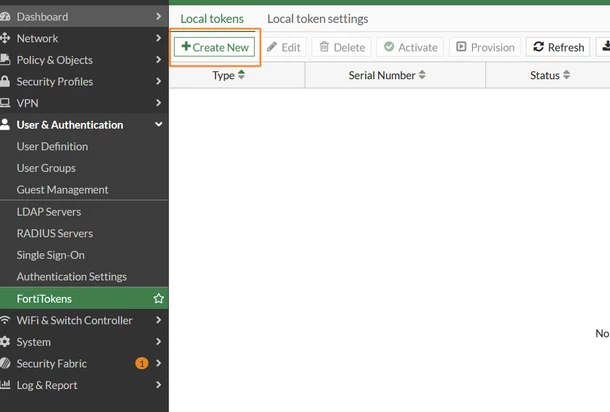Click the Serial Number column header

tap(395, 75)
